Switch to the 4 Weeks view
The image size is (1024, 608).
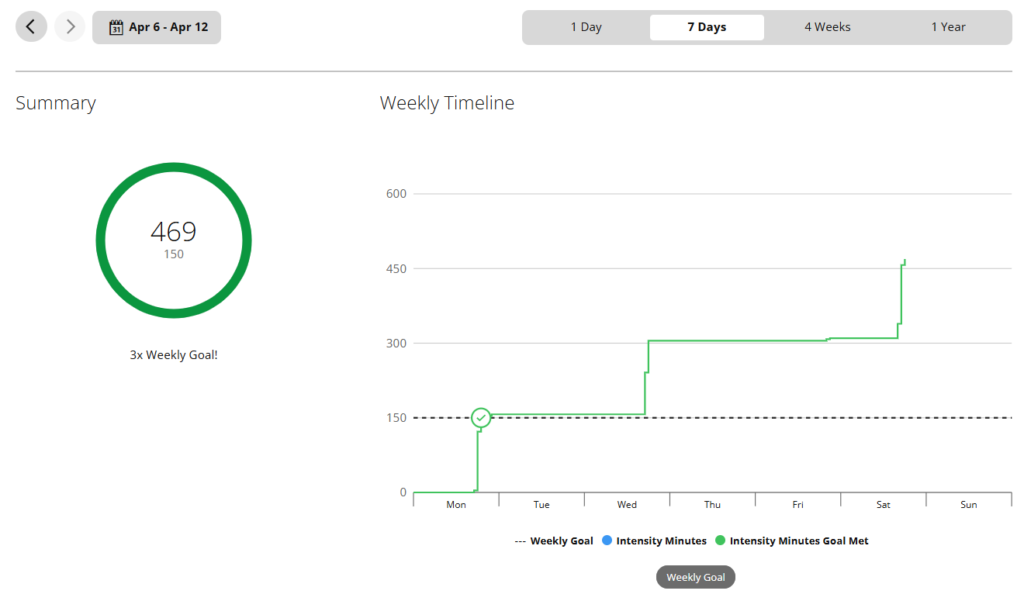[827, 27]
